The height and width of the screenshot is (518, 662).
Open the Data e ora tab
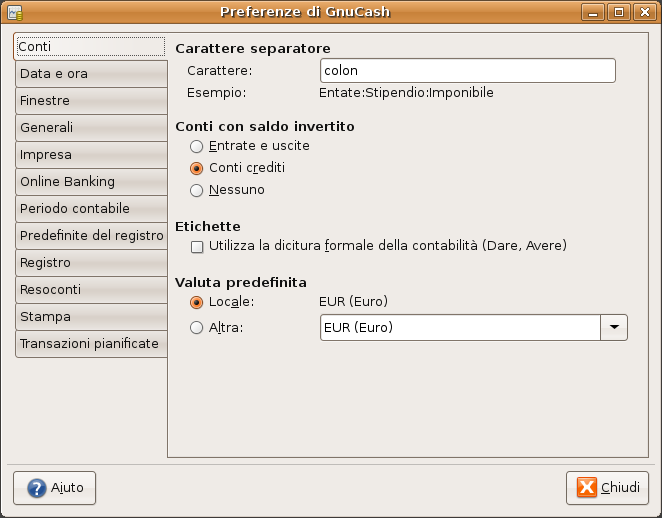coord(91,74)
